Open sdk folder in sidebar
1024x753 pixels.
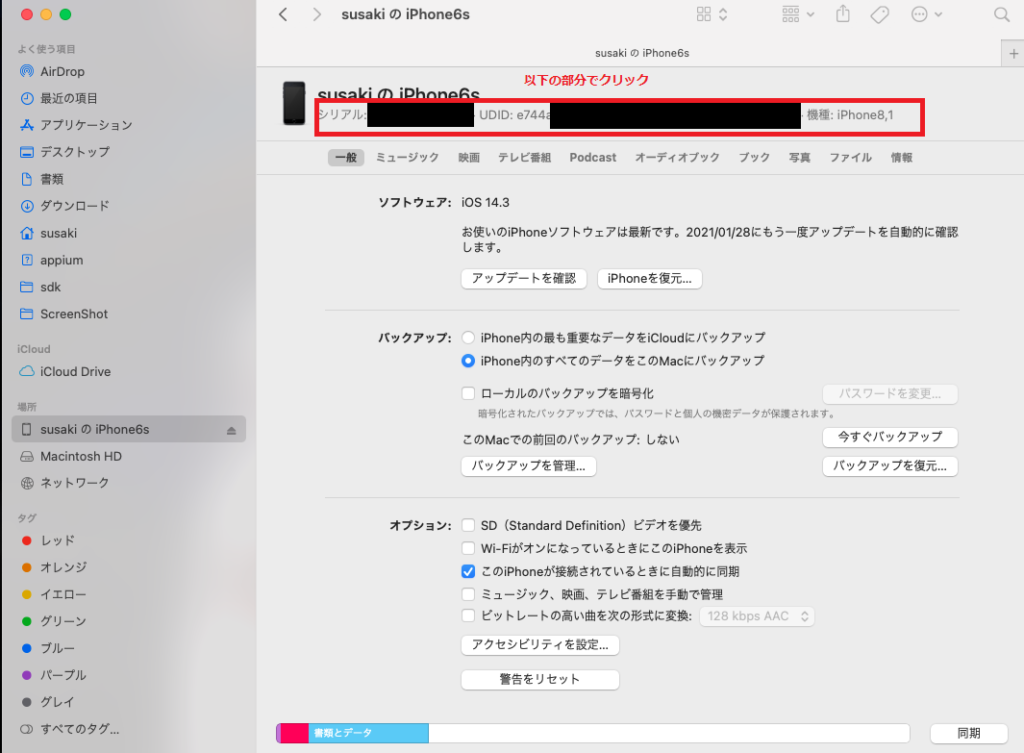[50, 287]
